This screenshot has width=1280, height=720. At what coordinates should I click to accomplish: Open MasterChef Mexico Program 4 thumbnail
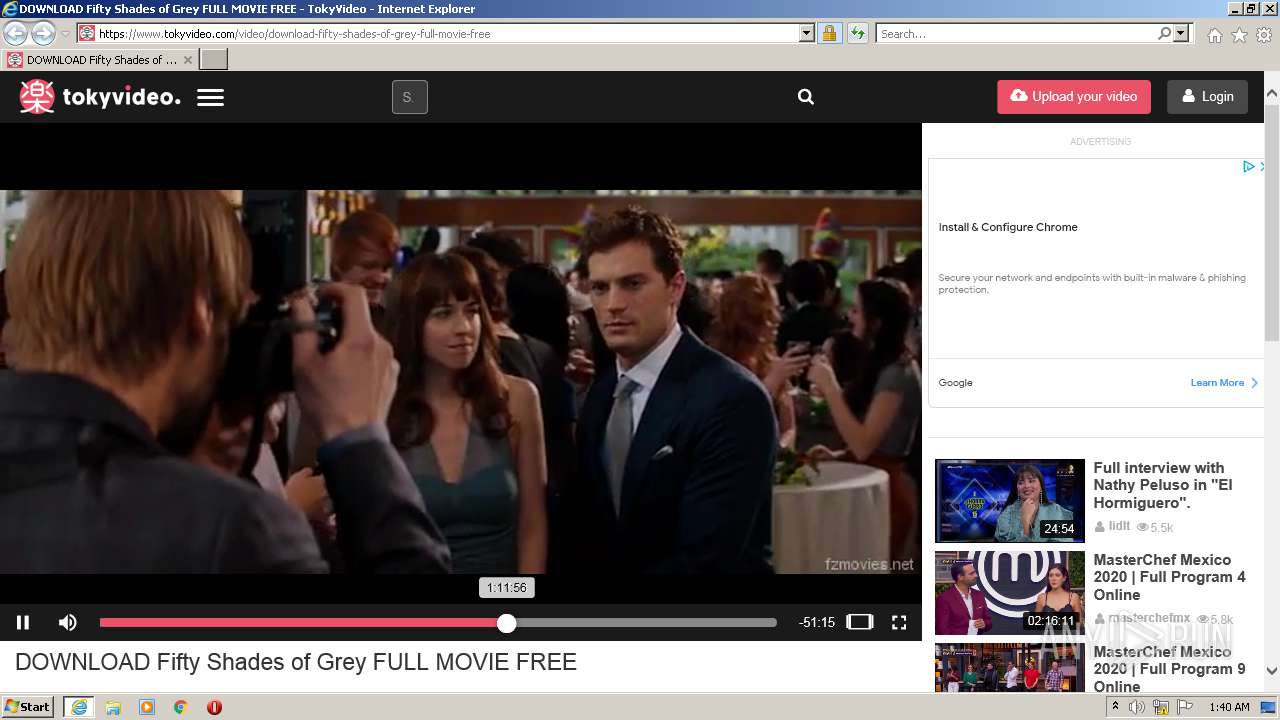coord(1010,593)
